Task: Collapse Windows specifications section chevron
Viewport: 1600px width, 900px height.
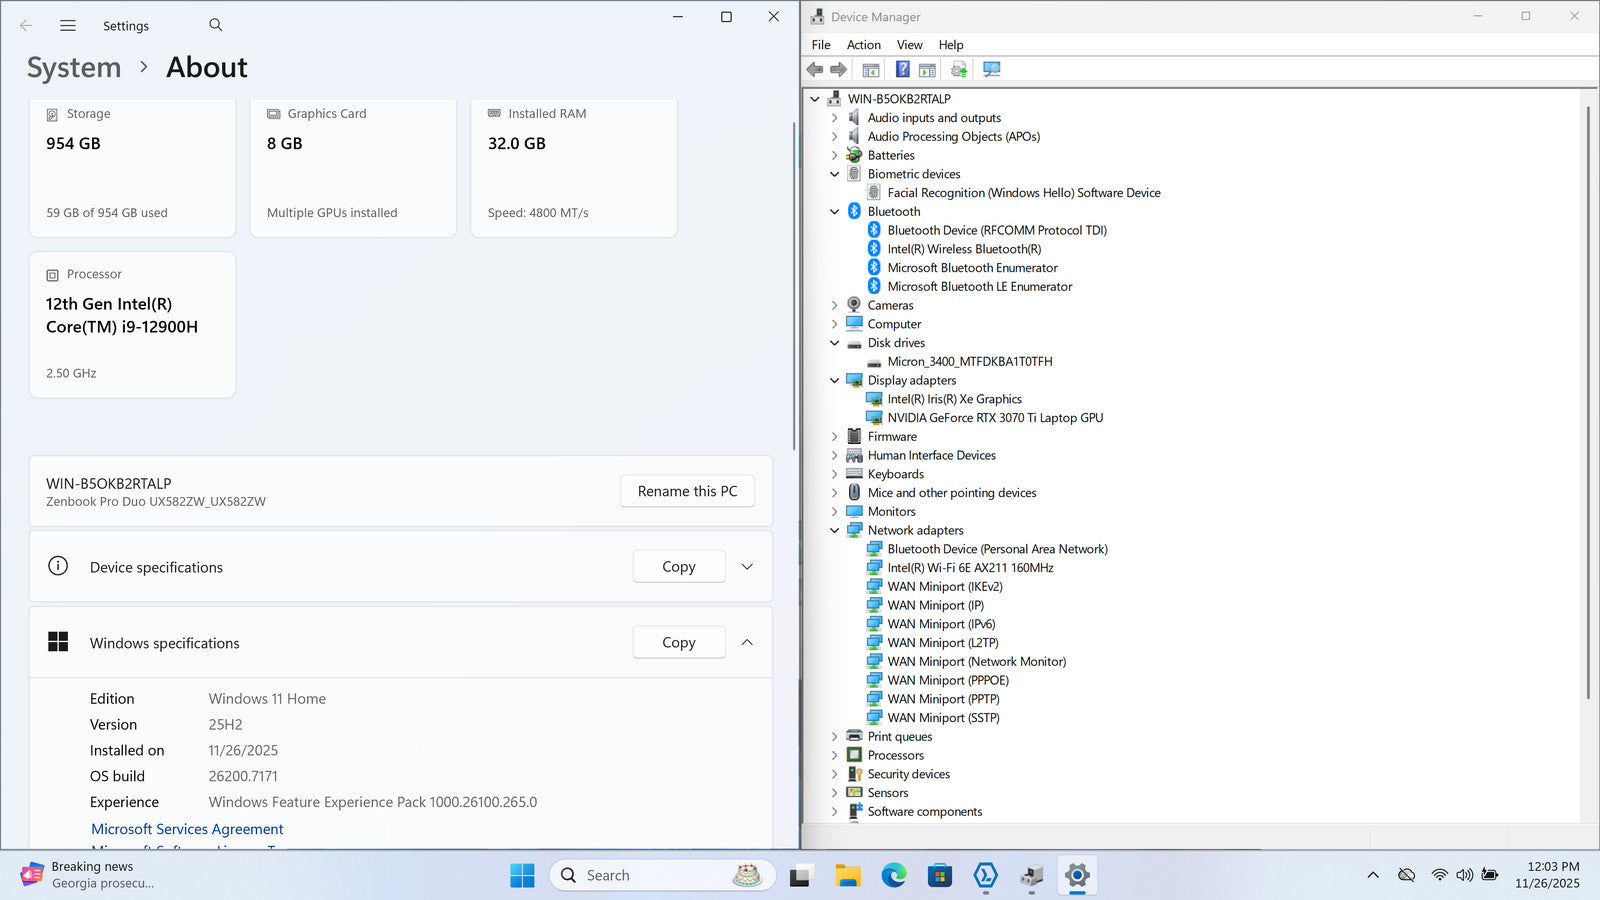Action: (x=747, y=643)
